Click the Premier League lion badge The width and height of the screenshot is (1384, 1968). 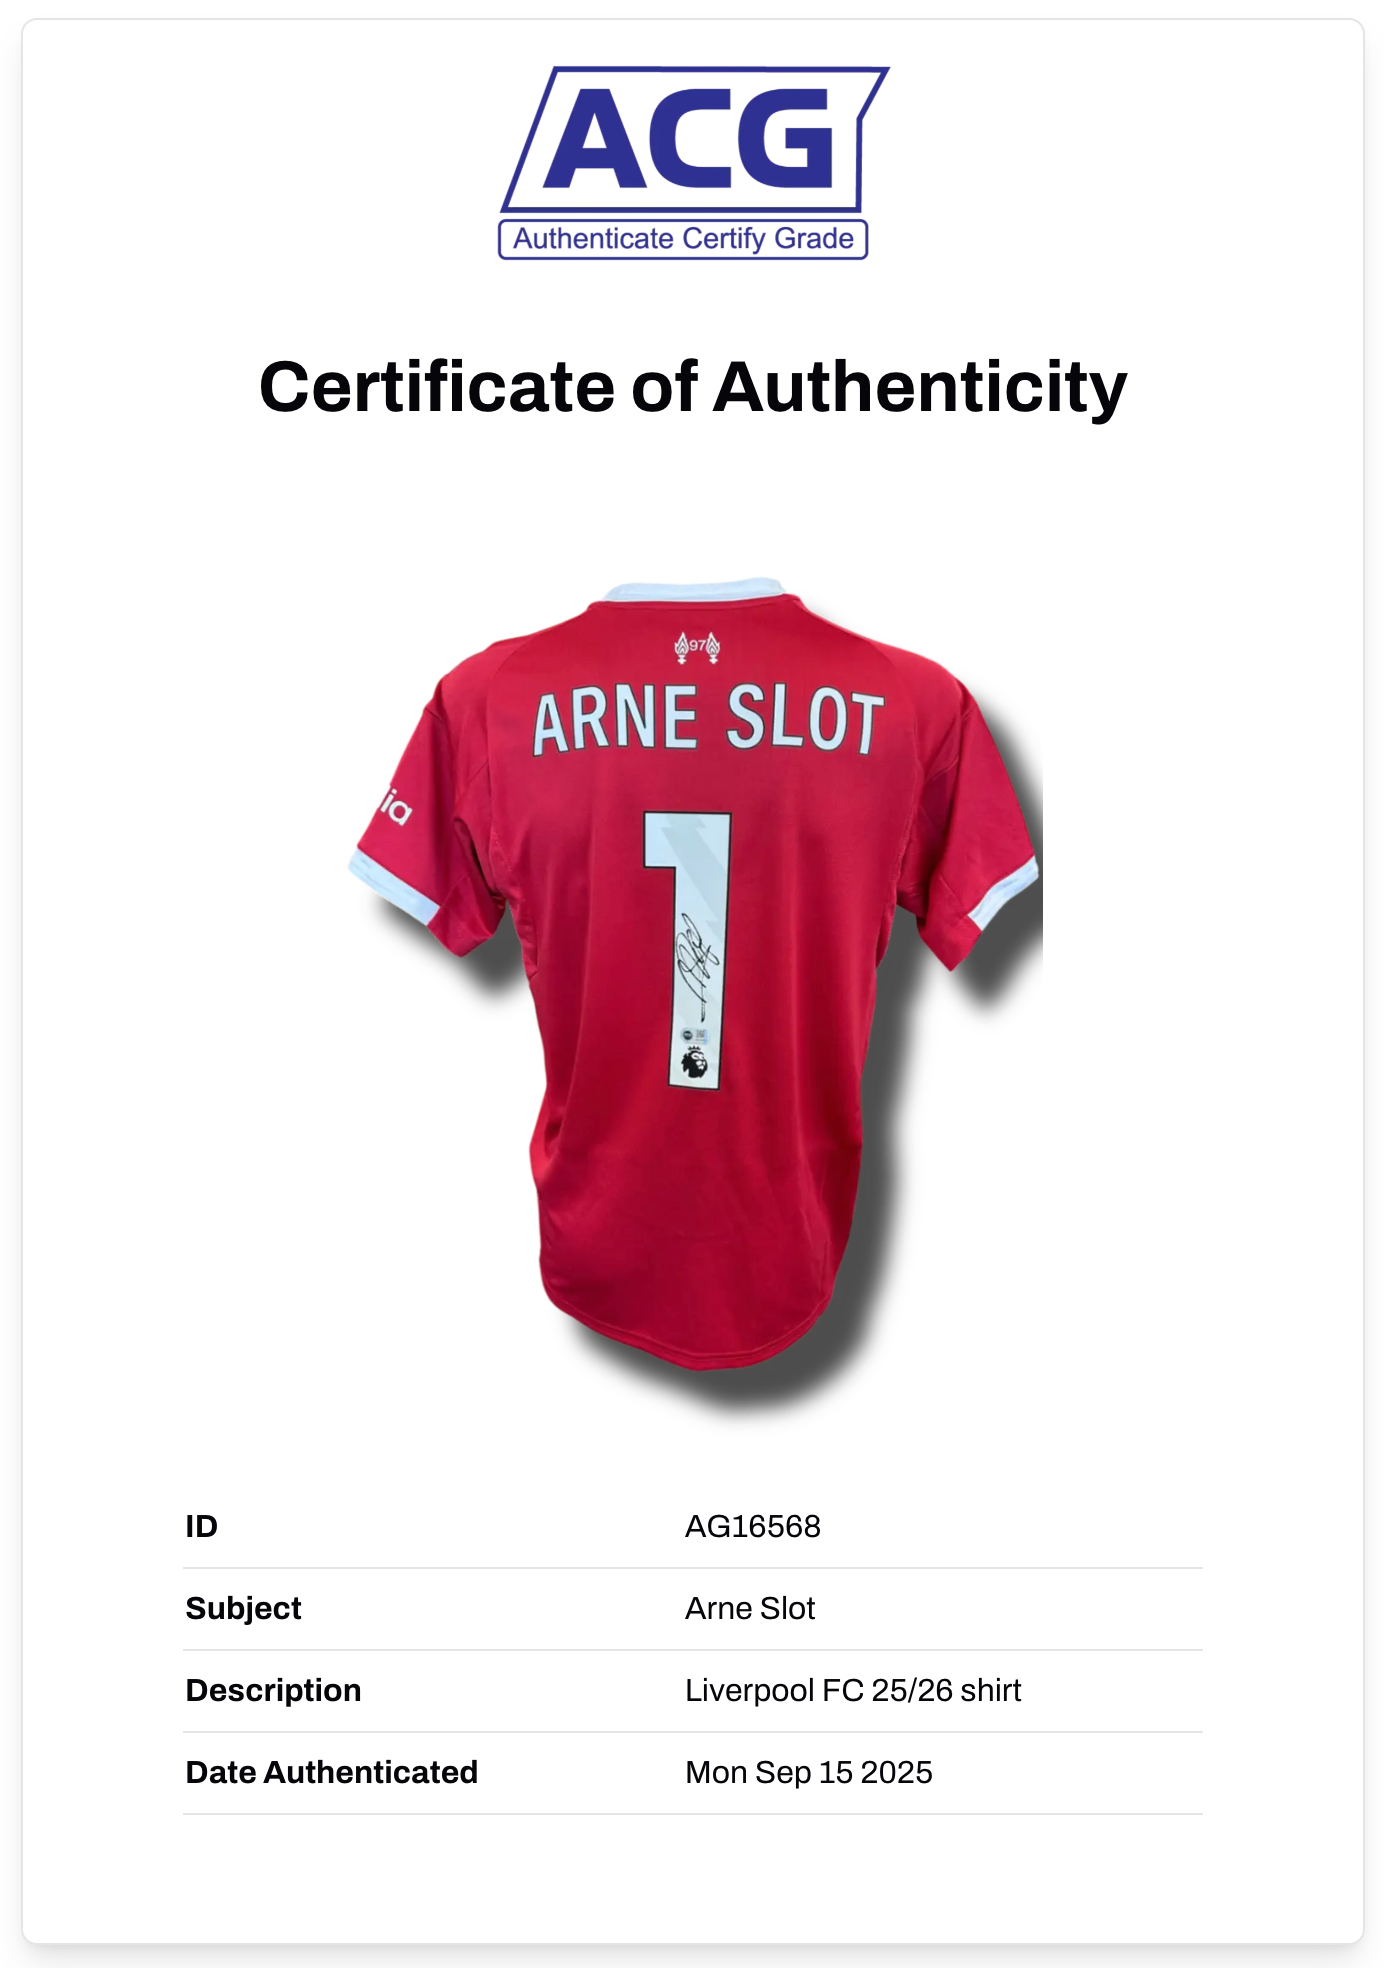(x=694, y=1062)
